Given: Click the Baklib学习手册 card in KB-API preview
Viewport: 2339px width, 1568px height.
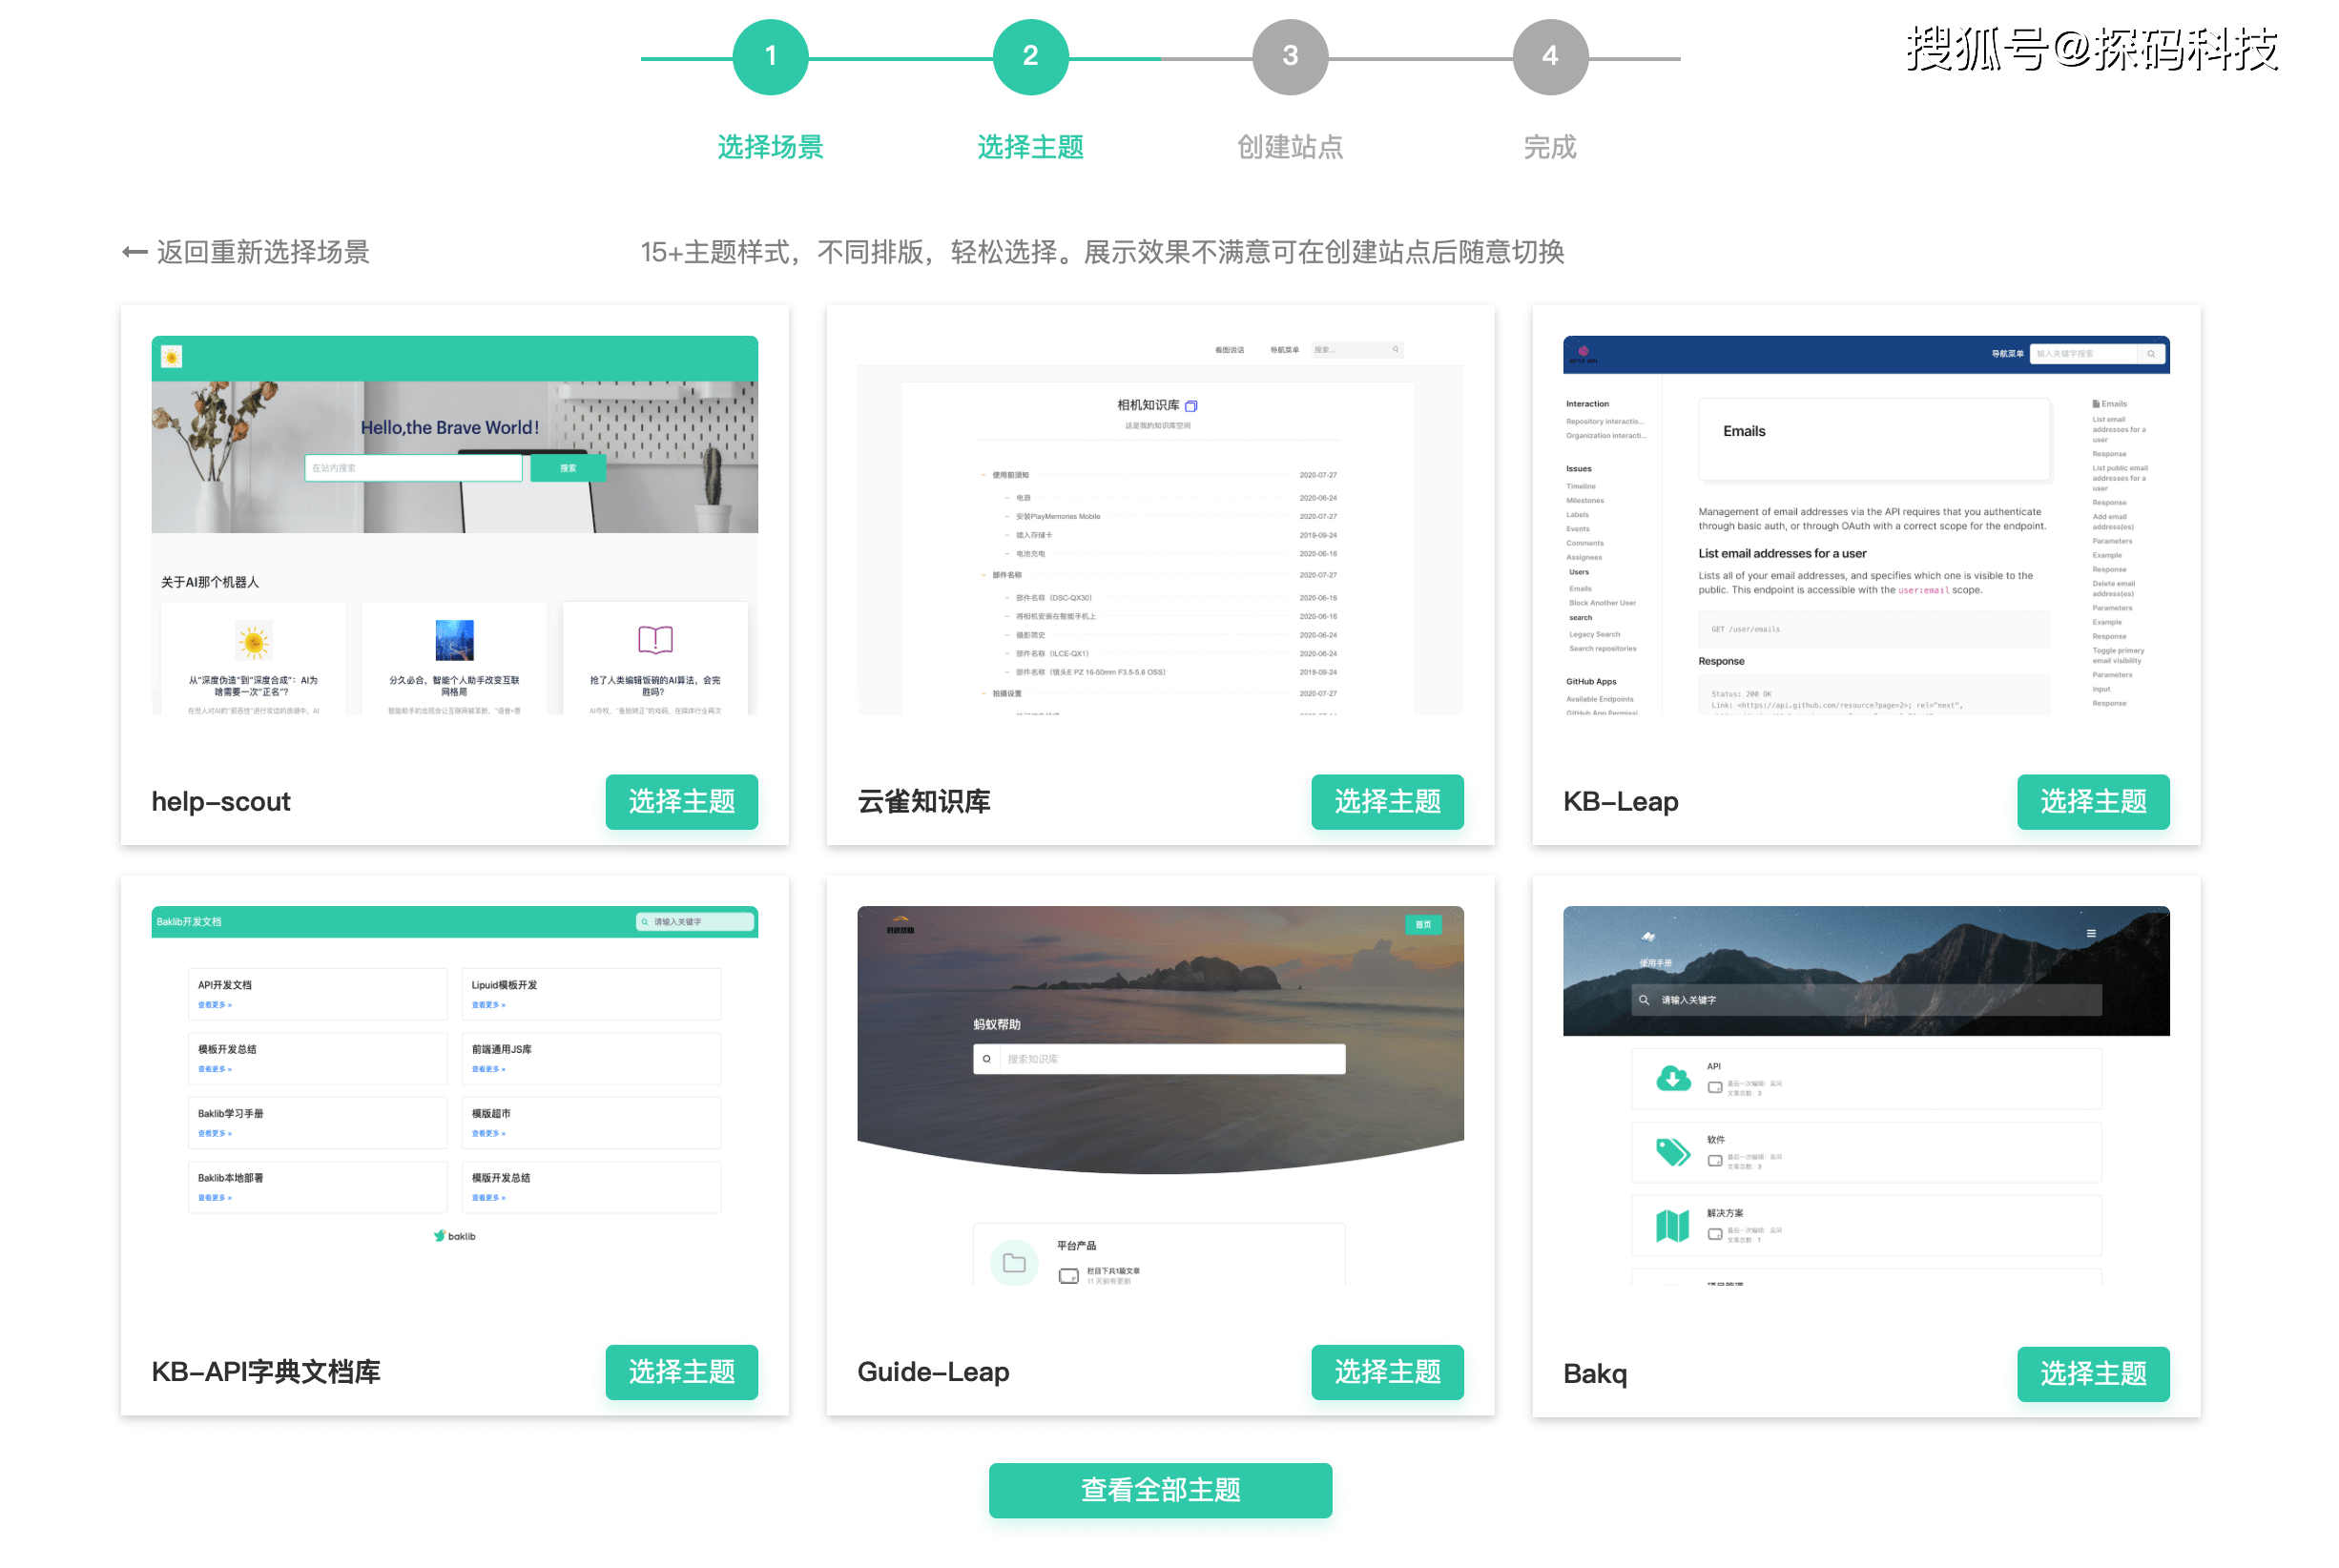Looking at the screenshot, I should point(317,1122).
